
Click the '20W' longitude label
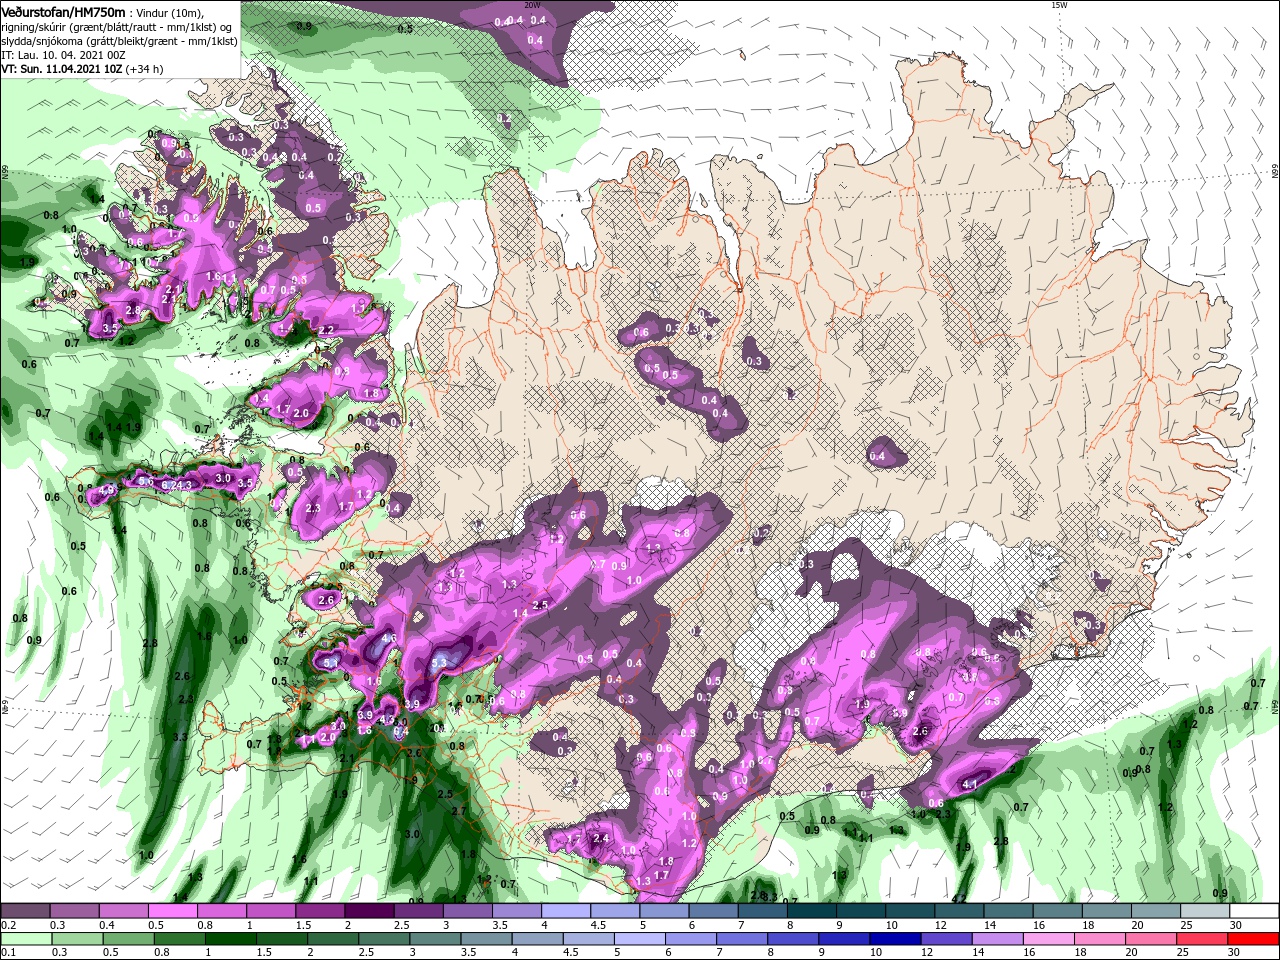[534, 4]
